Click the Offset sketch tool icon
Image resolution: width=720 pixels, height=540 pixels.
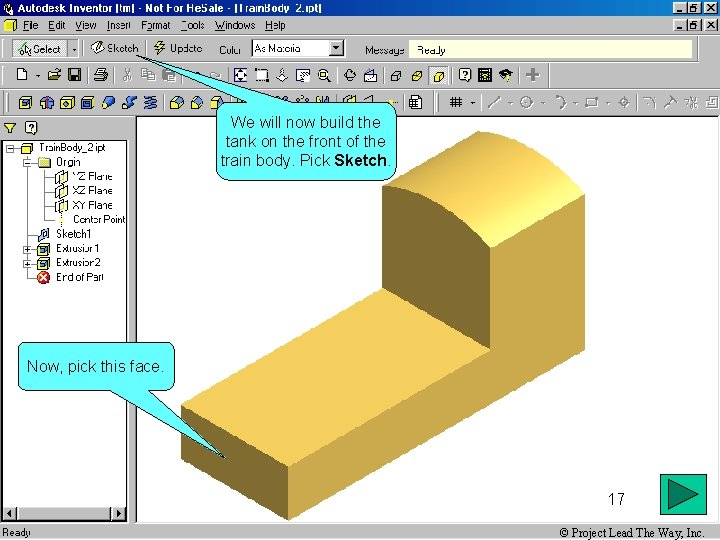pos(711,102)
